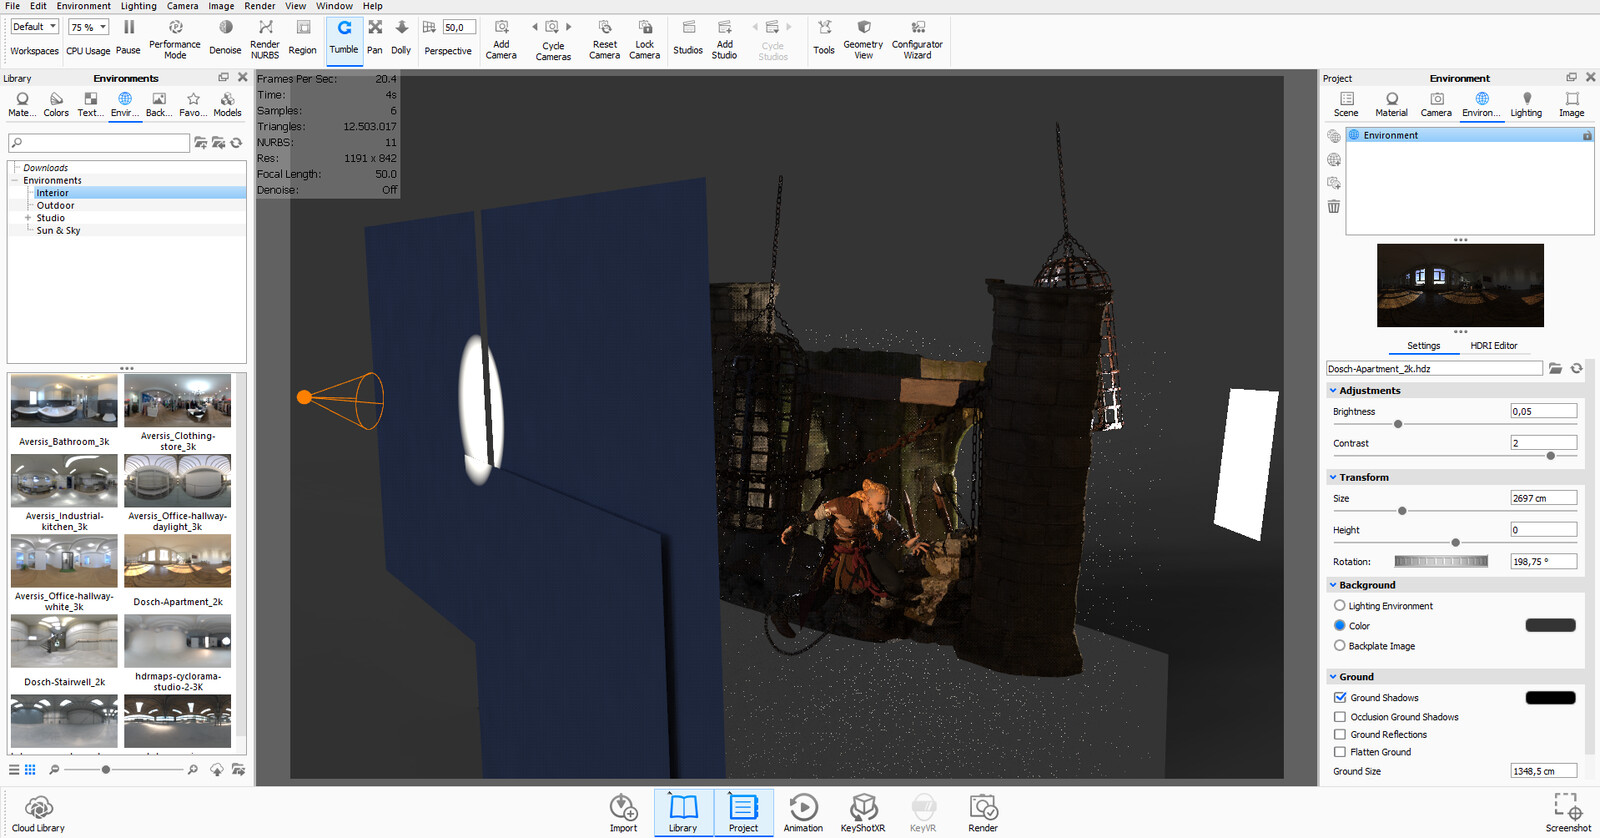
Task: Select Backplate Image background option
Action: tap(1340, 646)
